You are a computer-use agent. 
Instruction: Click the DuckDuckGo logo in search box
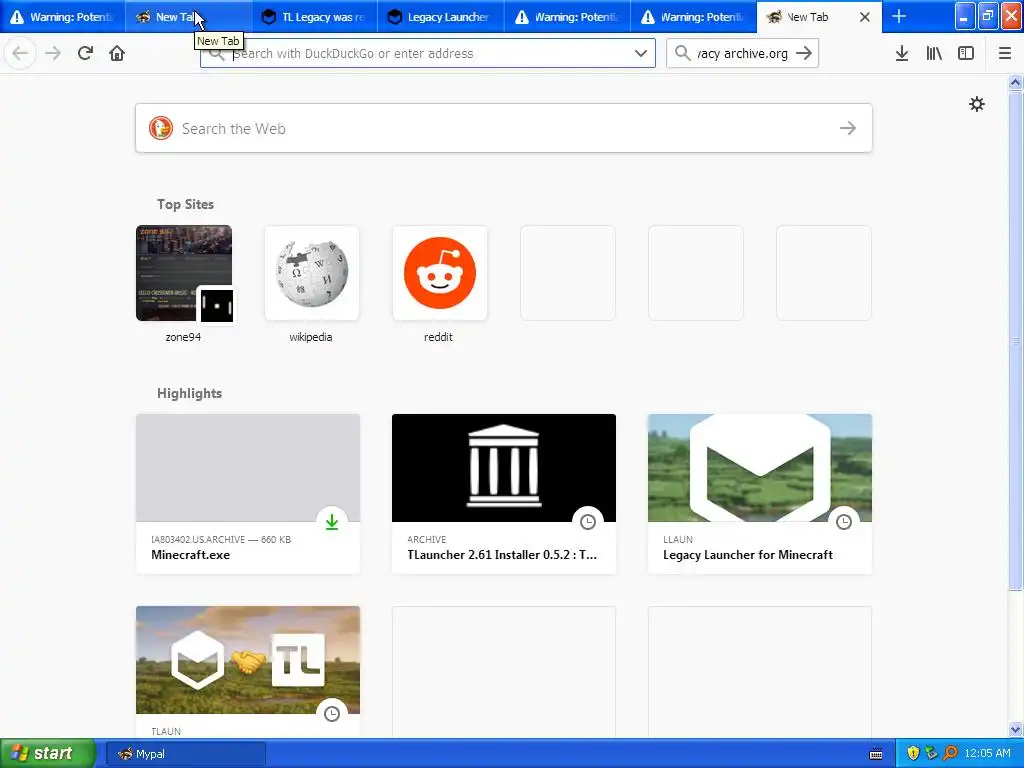coord(161,128)
